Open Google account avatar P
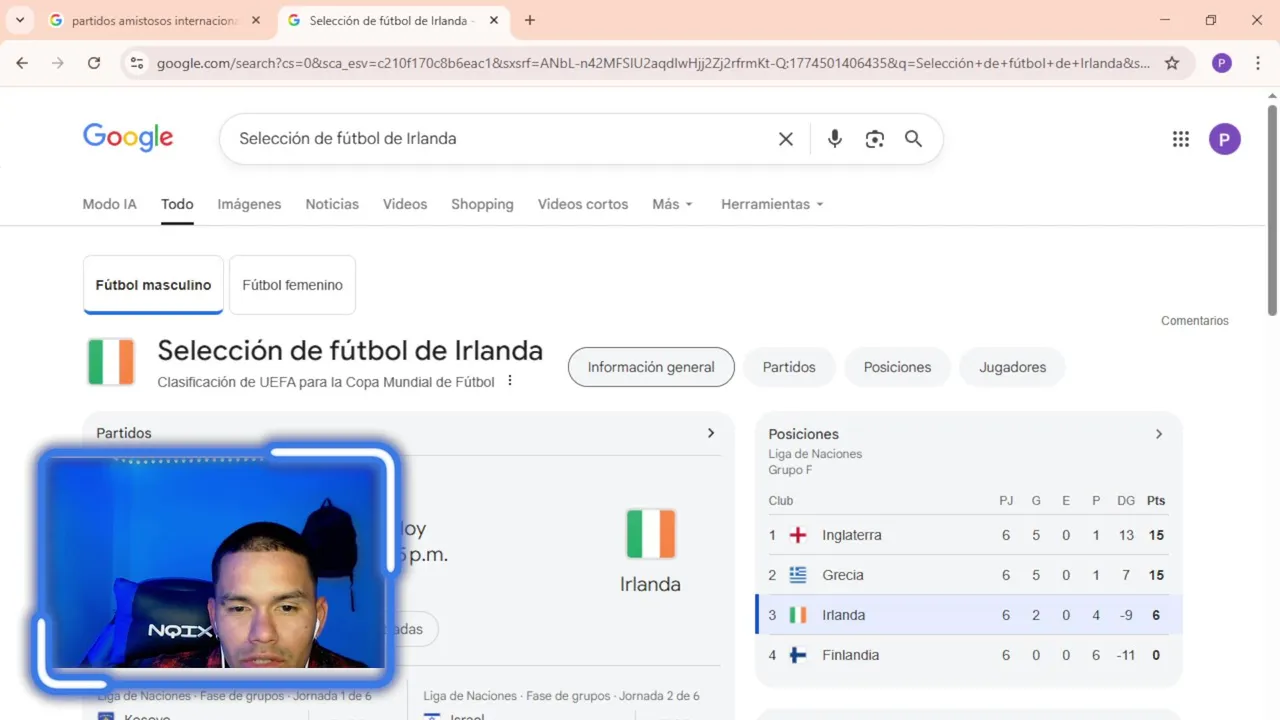This screenshot has width=1280, height=720. pyautogui.click(x=1225, y=139)
